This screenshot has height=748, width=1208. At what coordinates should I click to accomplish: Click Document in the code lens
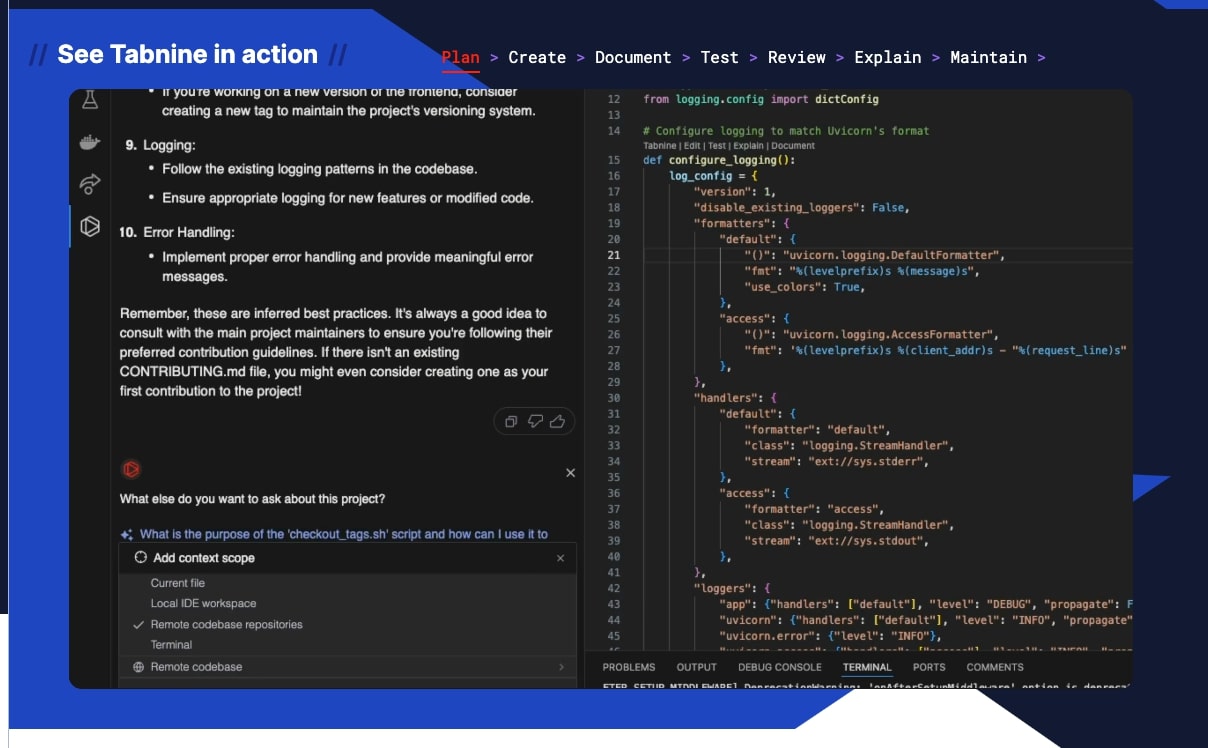pyautogui.click(x=792, y=146)
